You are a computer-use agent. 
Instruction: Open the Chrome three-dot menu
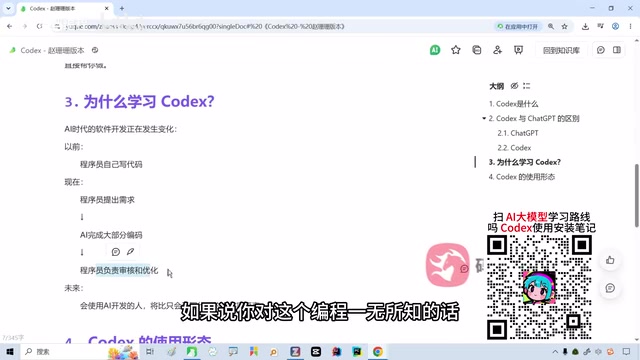(630, 26)
